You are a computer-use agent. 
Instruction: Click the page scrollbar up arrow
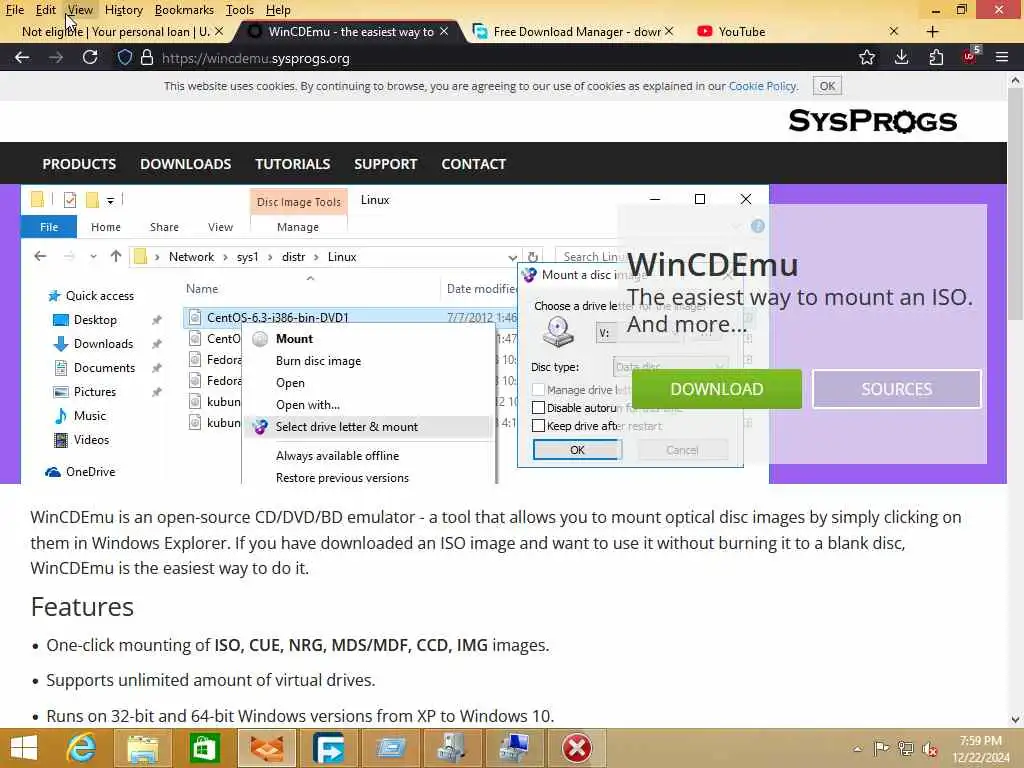tap(1016, 80)
